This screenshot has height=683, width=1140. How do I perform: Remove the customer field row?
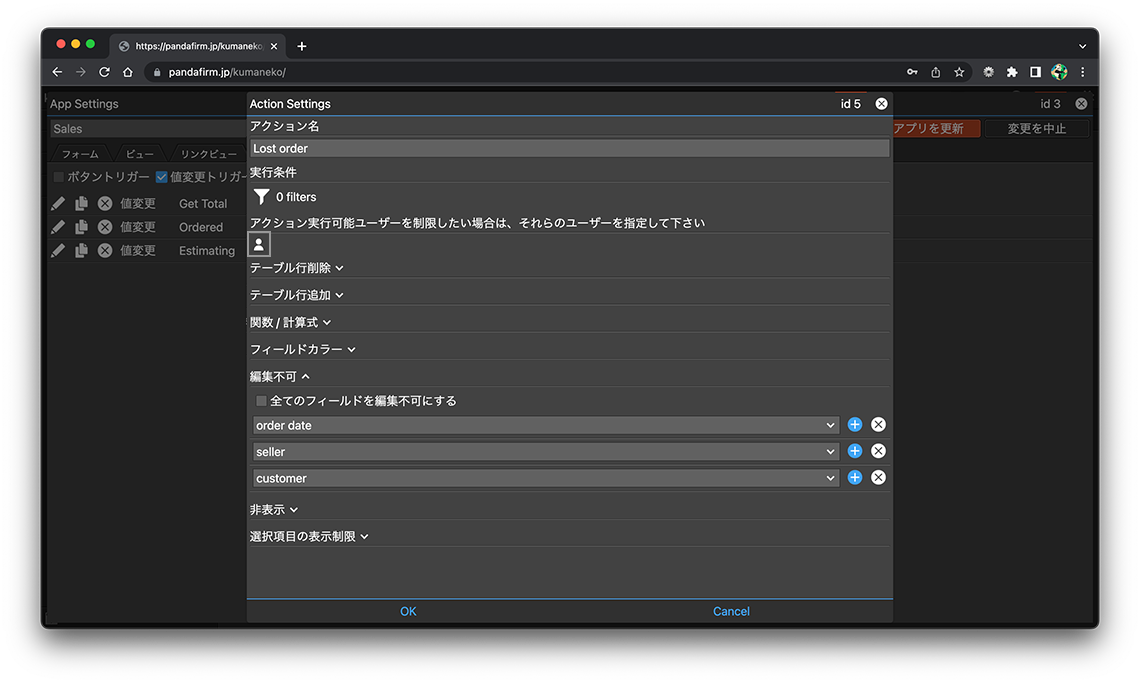(x=878, y=478)
